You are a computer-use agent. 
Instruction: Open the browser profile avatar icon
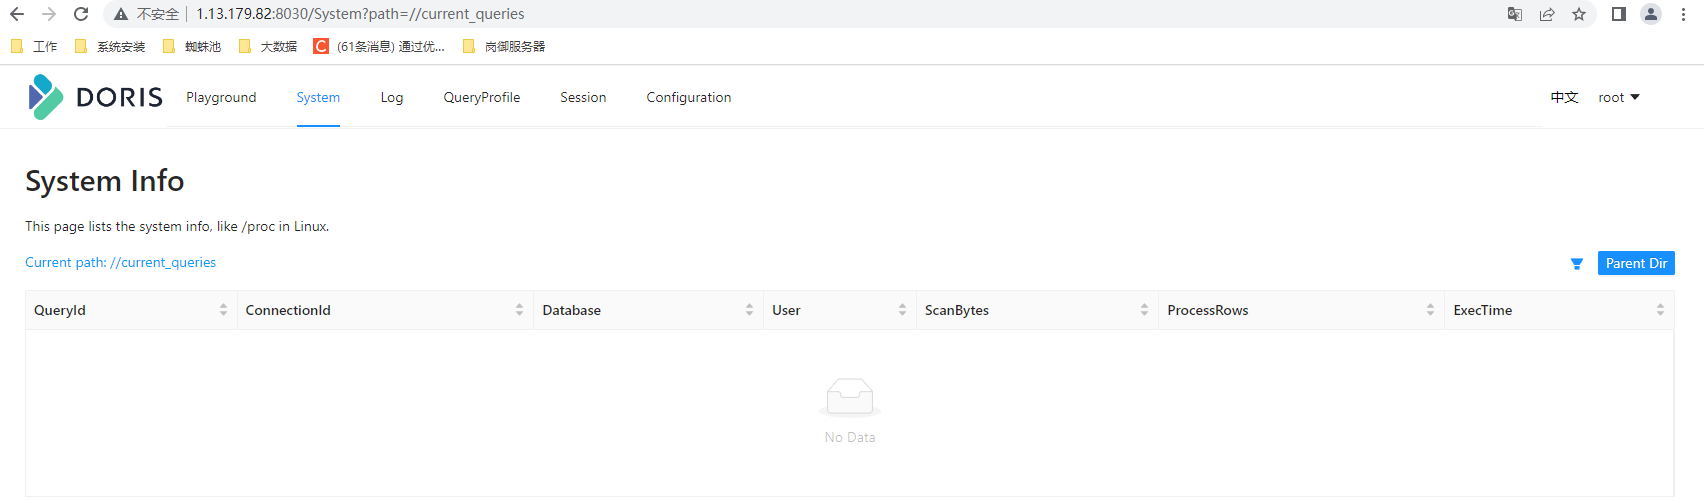pyautogui.click(x=1651, y=14)
